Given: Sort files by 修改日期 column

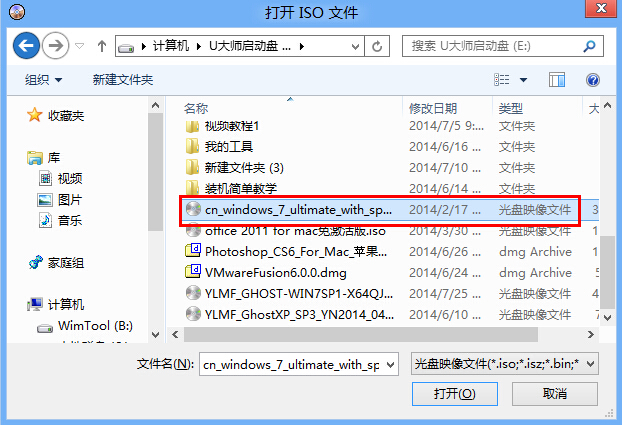Looking at the screenshot, I should tap(433, 108).
